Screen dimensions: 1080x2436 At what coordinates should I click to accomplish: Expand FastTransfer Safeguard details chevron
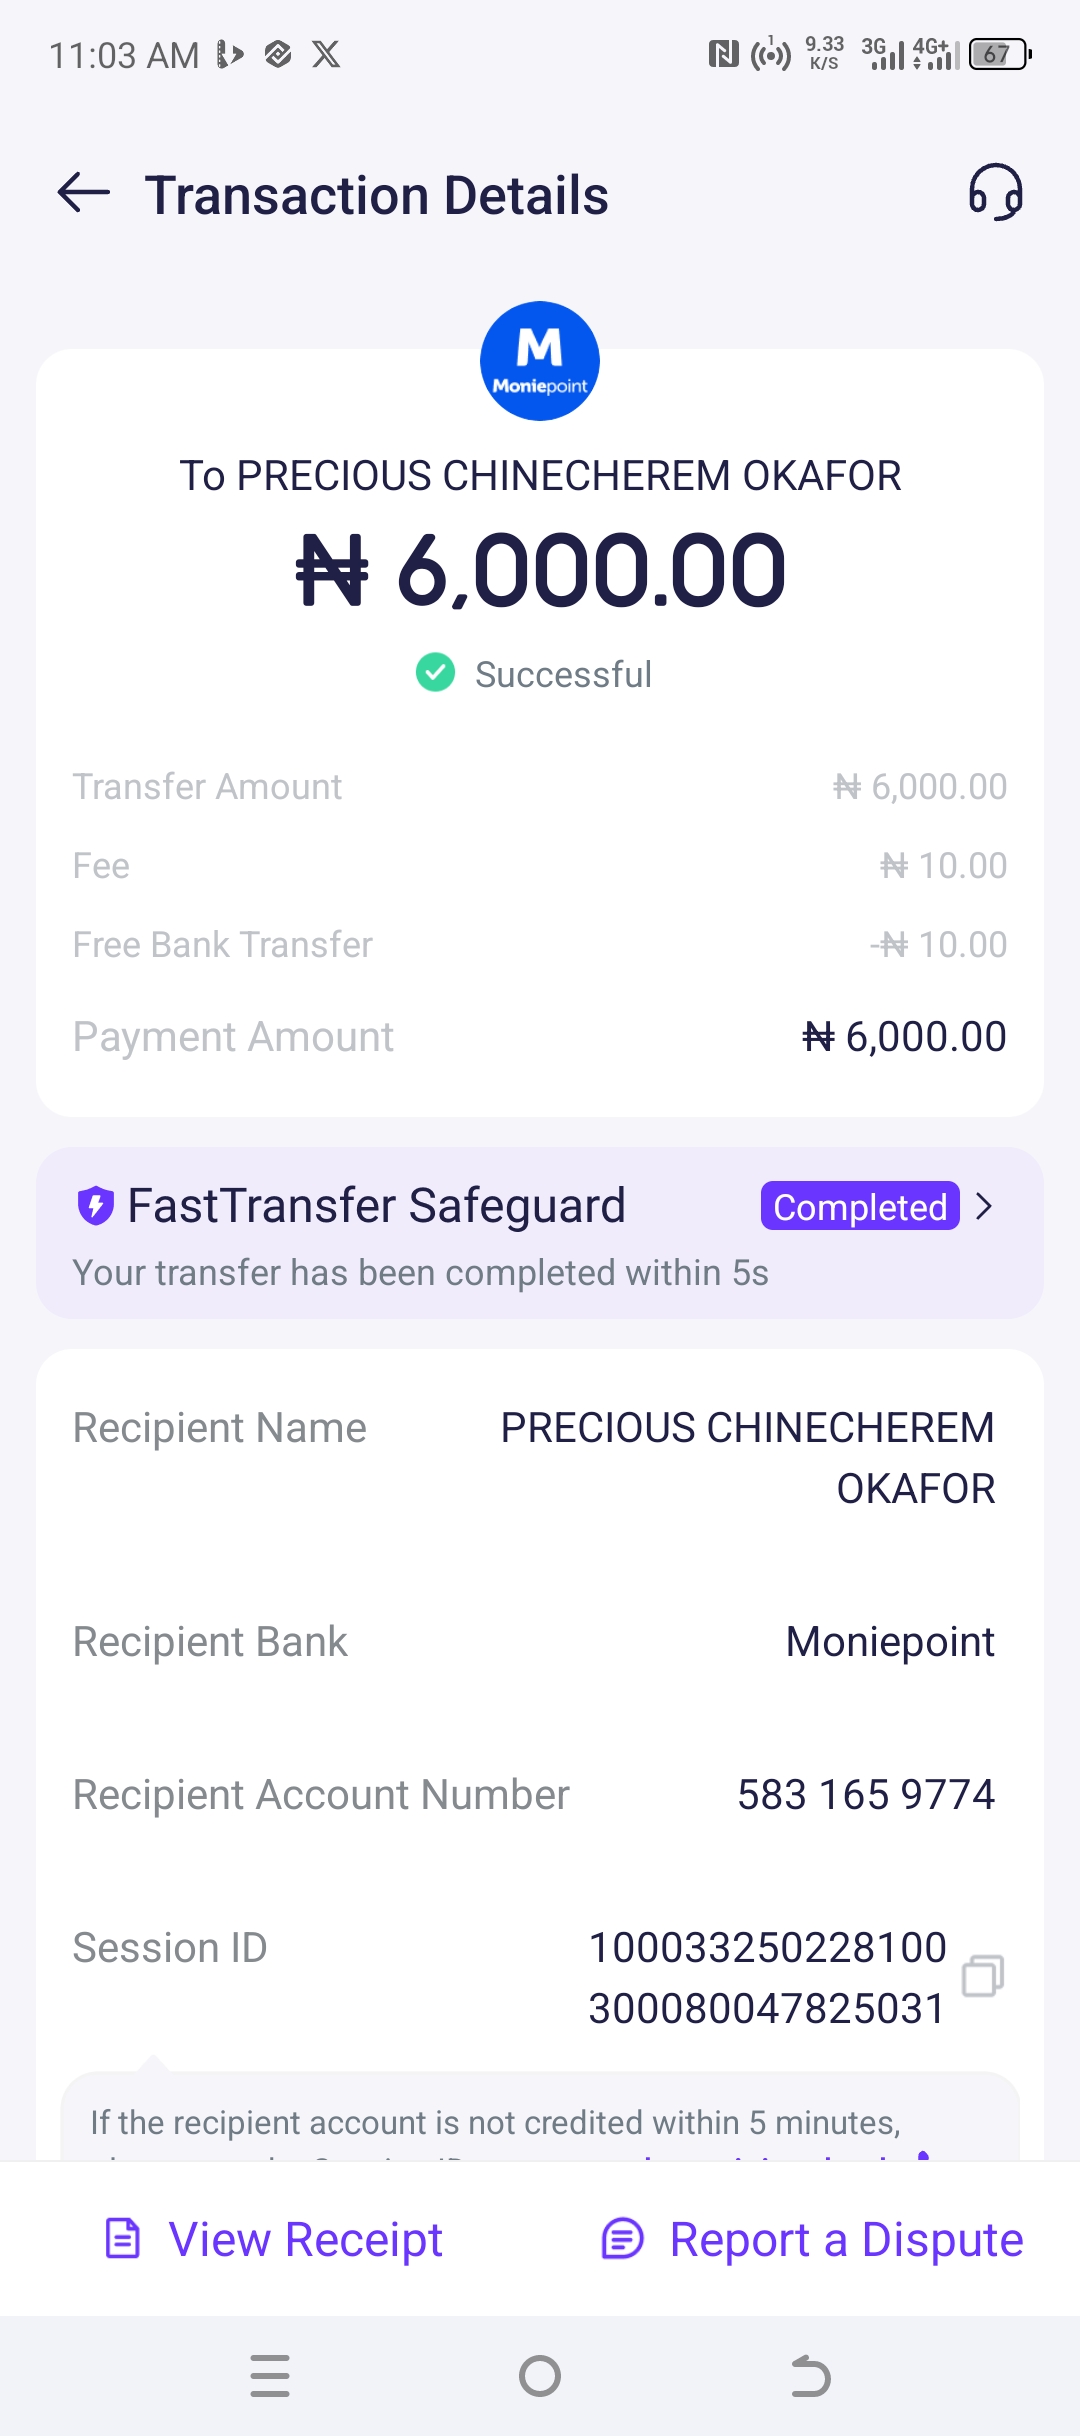(985, 1206)
